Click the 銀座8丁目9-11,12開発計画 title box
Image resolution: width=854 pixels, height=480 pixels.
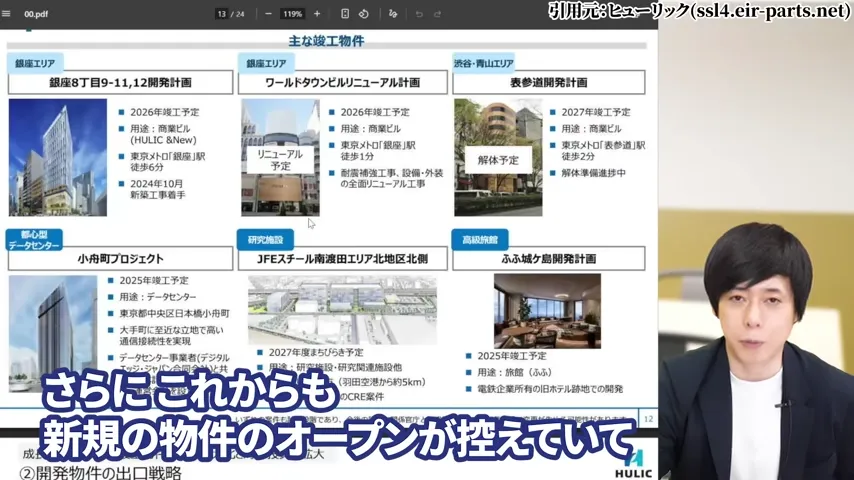pos(120,82)
